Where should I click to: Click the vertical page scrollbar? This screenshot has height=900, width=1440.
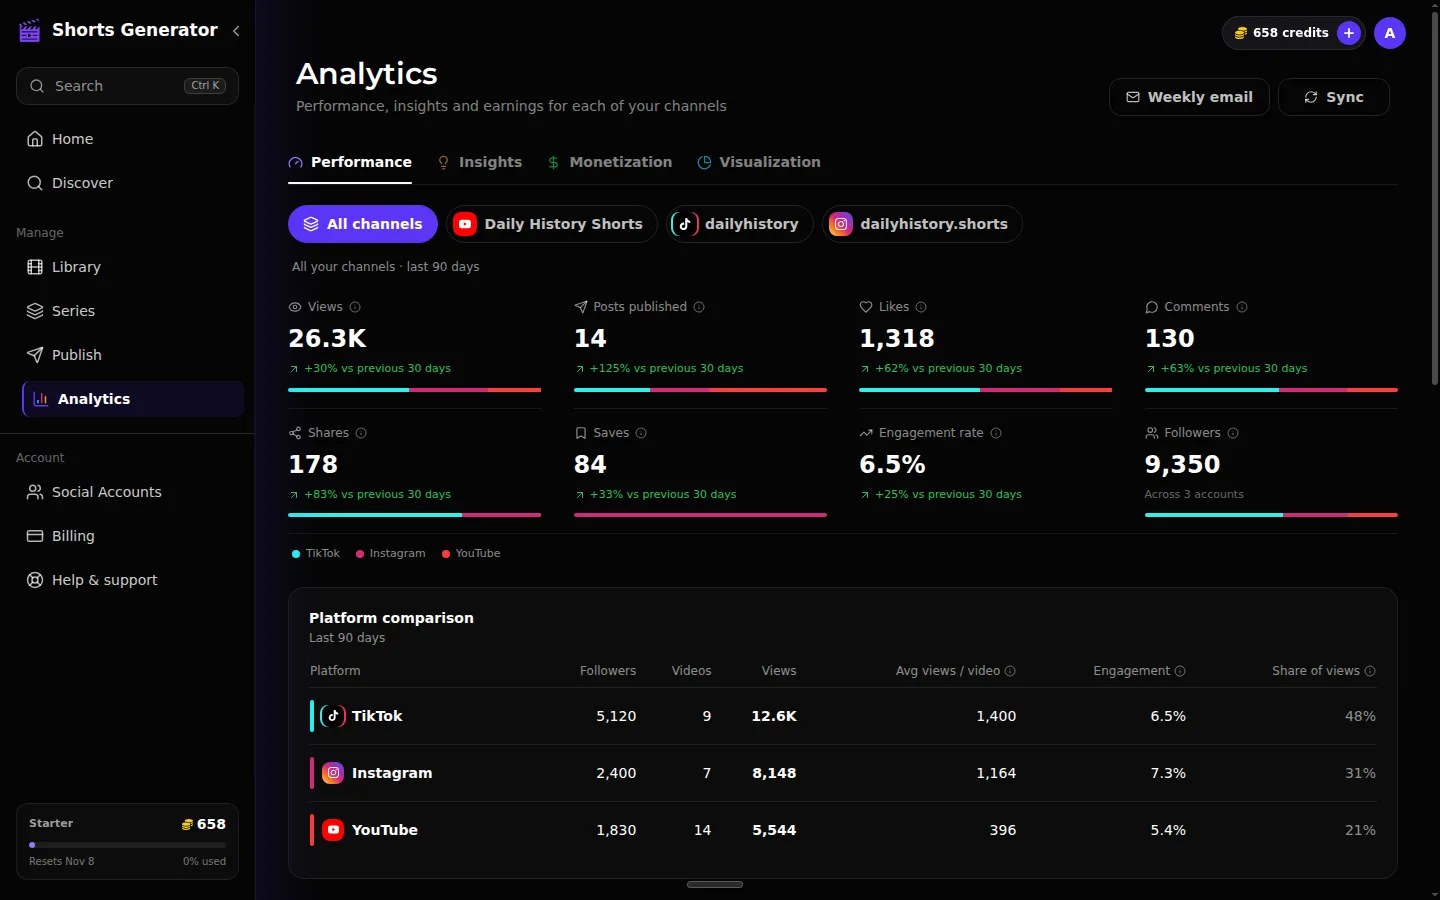tap(1435, 200)
